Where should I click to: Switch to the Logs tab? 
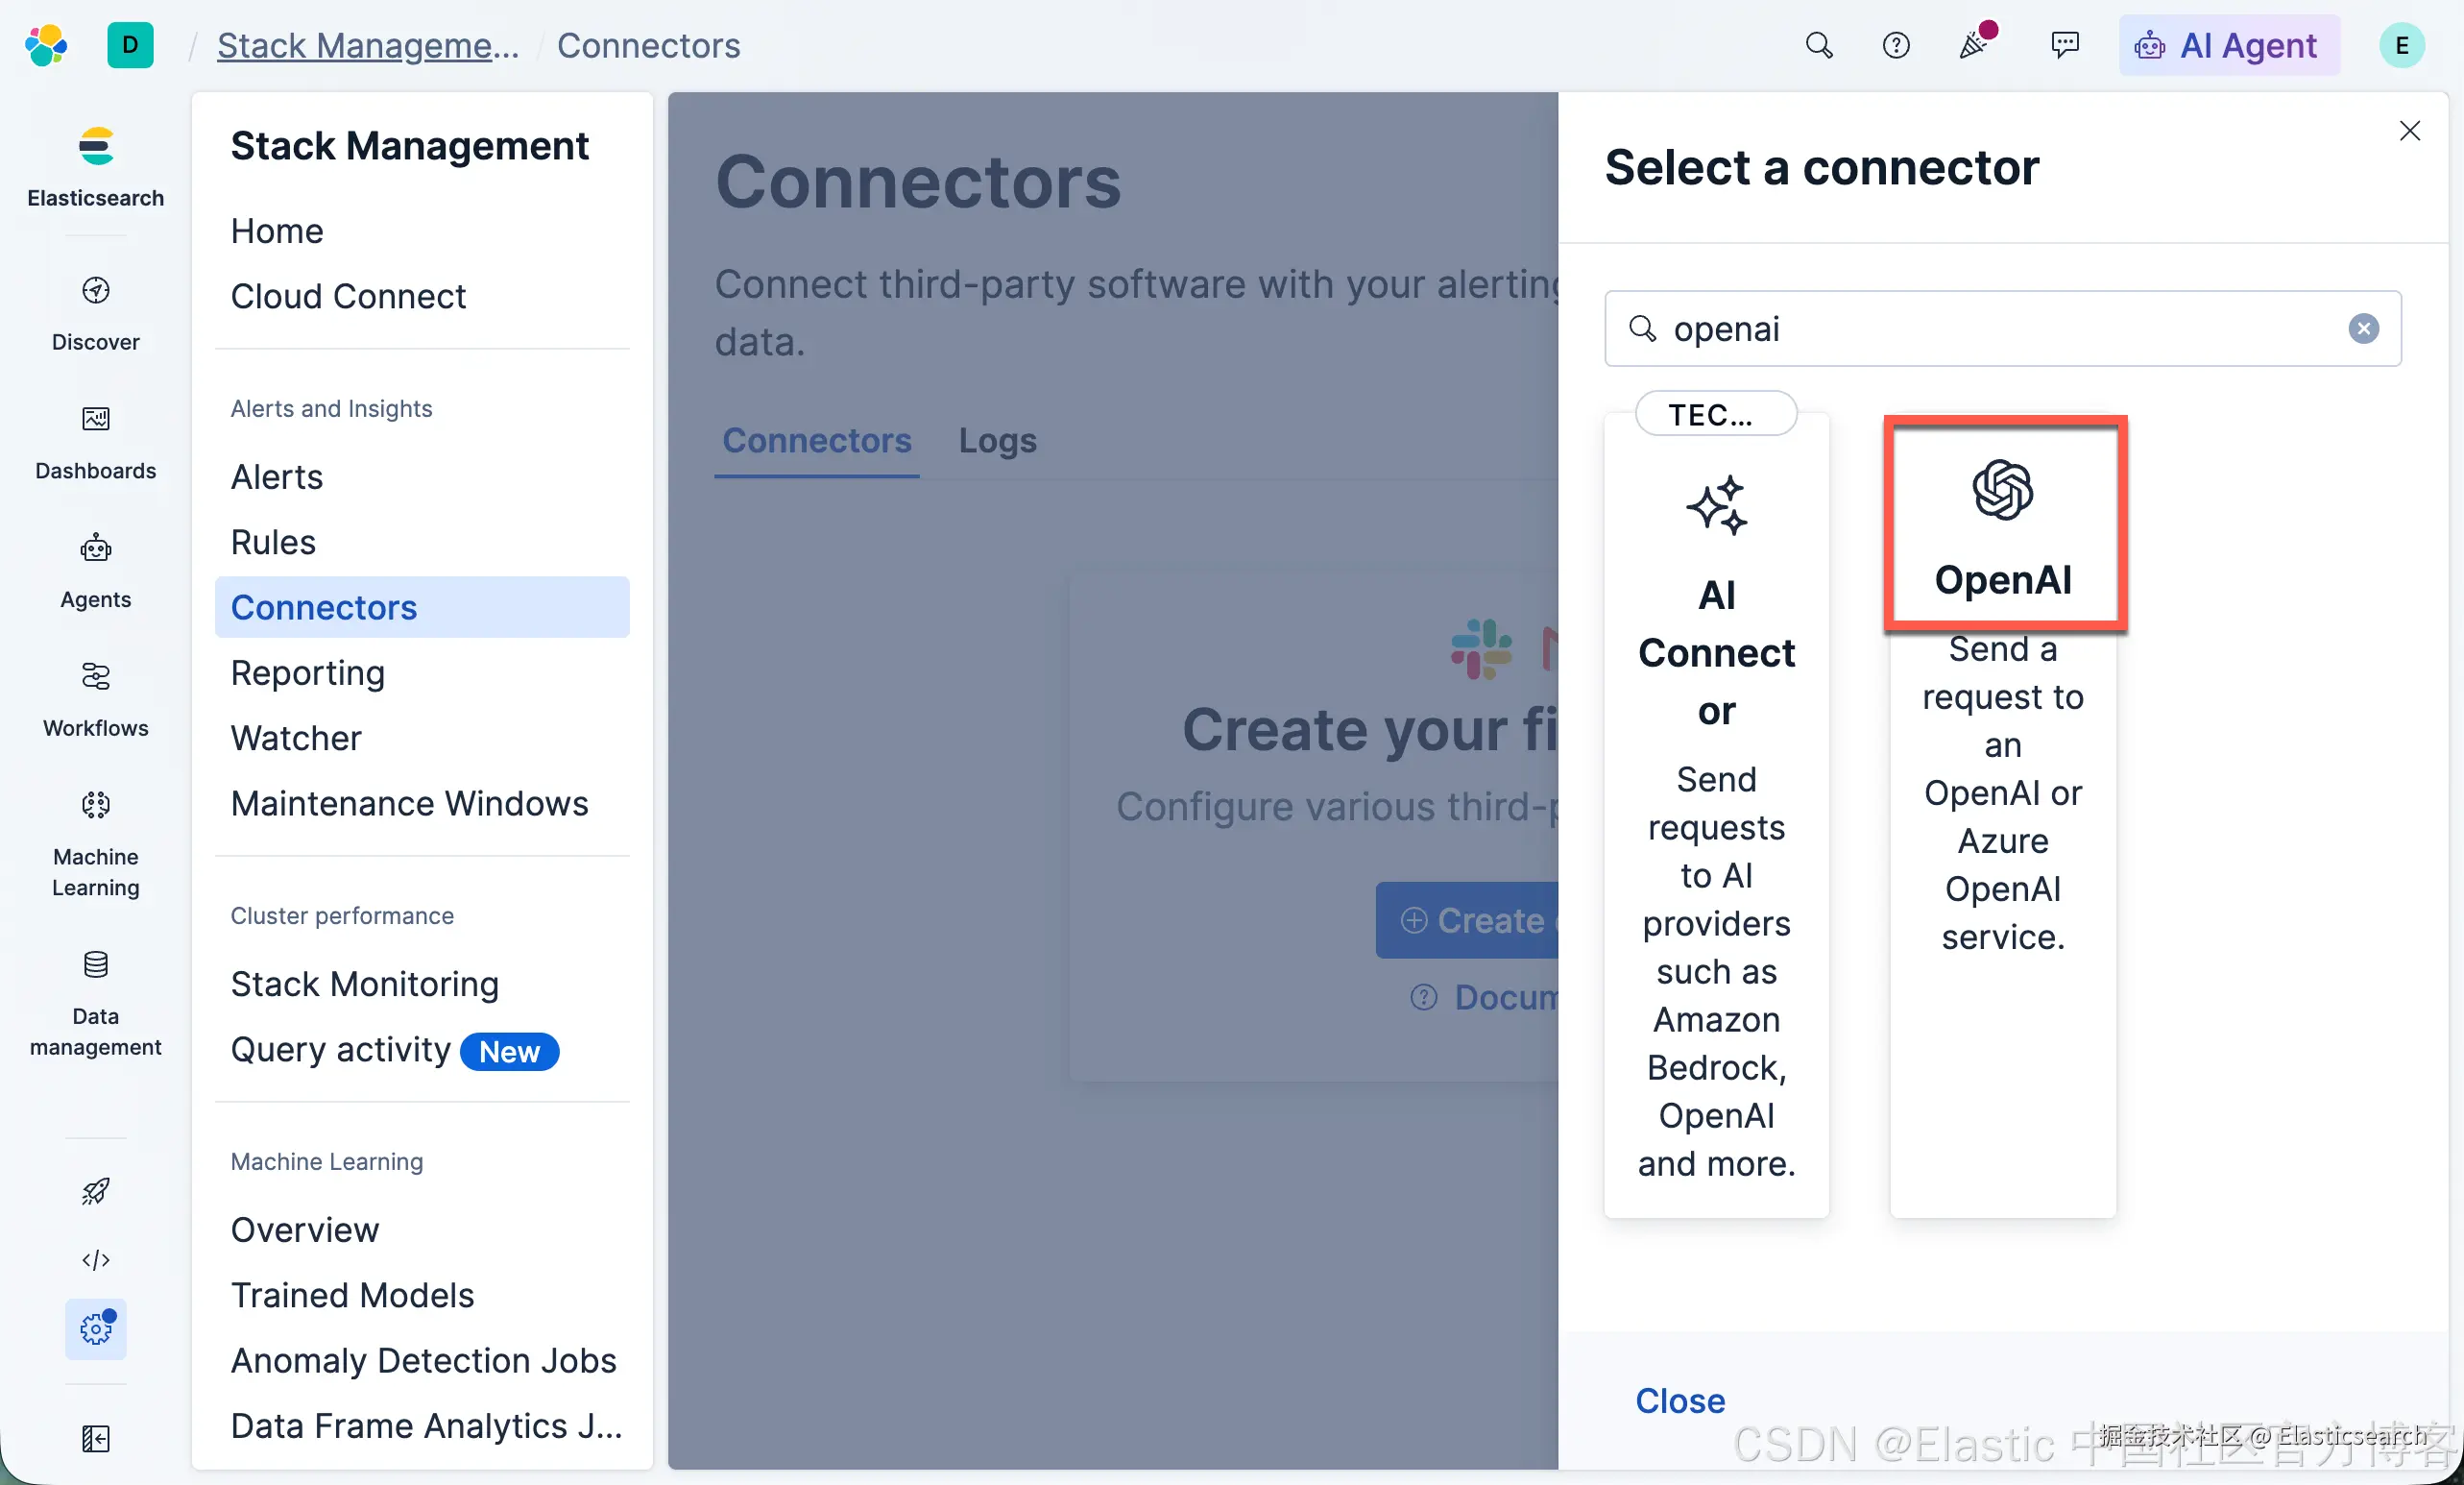pyautogui.click(x=997, y=440)
